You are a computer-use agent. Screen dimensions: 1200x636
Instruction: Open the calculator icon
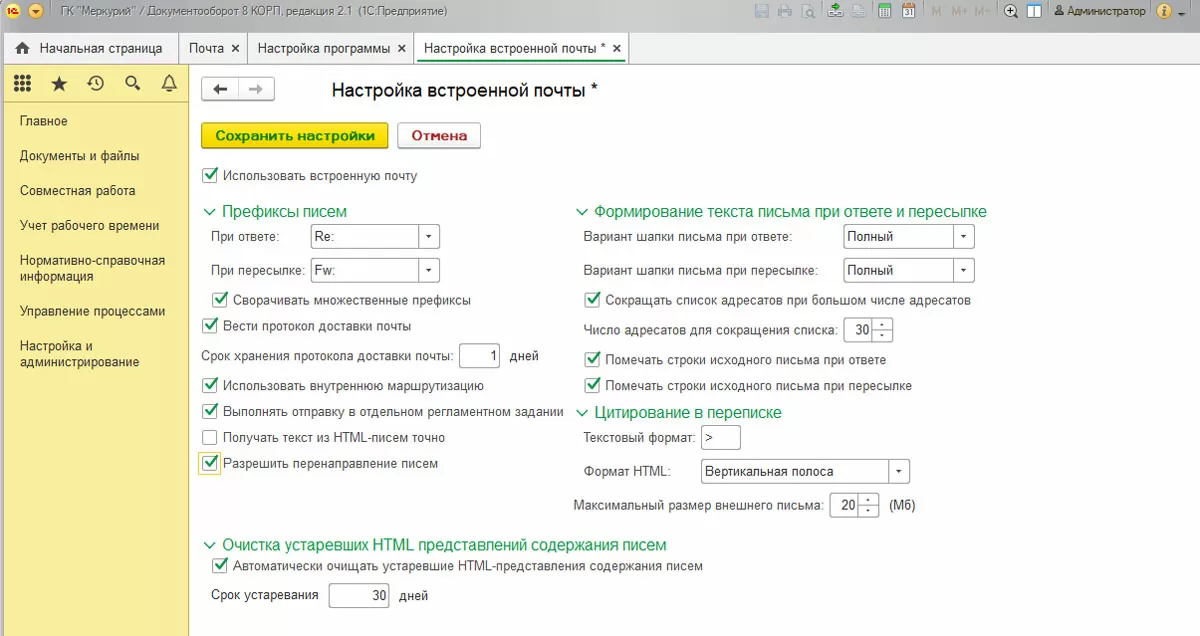pos(885,11)
